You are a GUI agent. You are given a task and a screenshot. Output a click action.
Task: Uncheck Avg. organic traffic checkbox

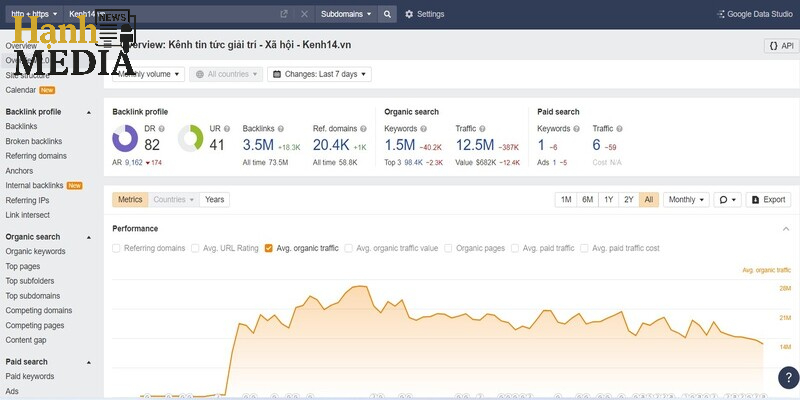point(268,248)
